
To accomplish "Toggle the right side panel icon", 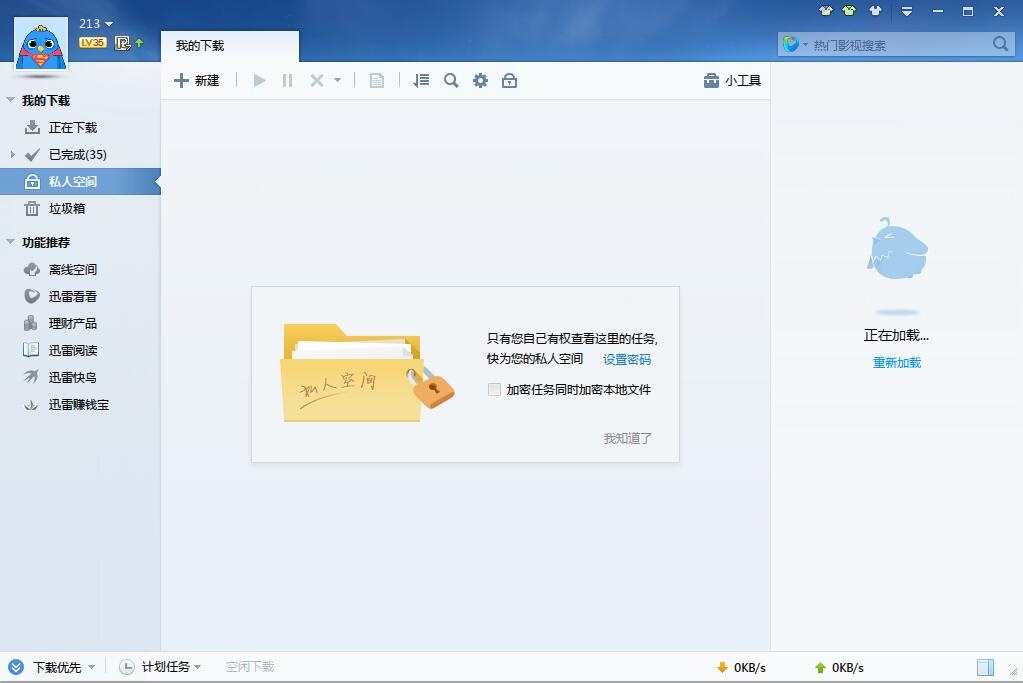I will [985, 667].
